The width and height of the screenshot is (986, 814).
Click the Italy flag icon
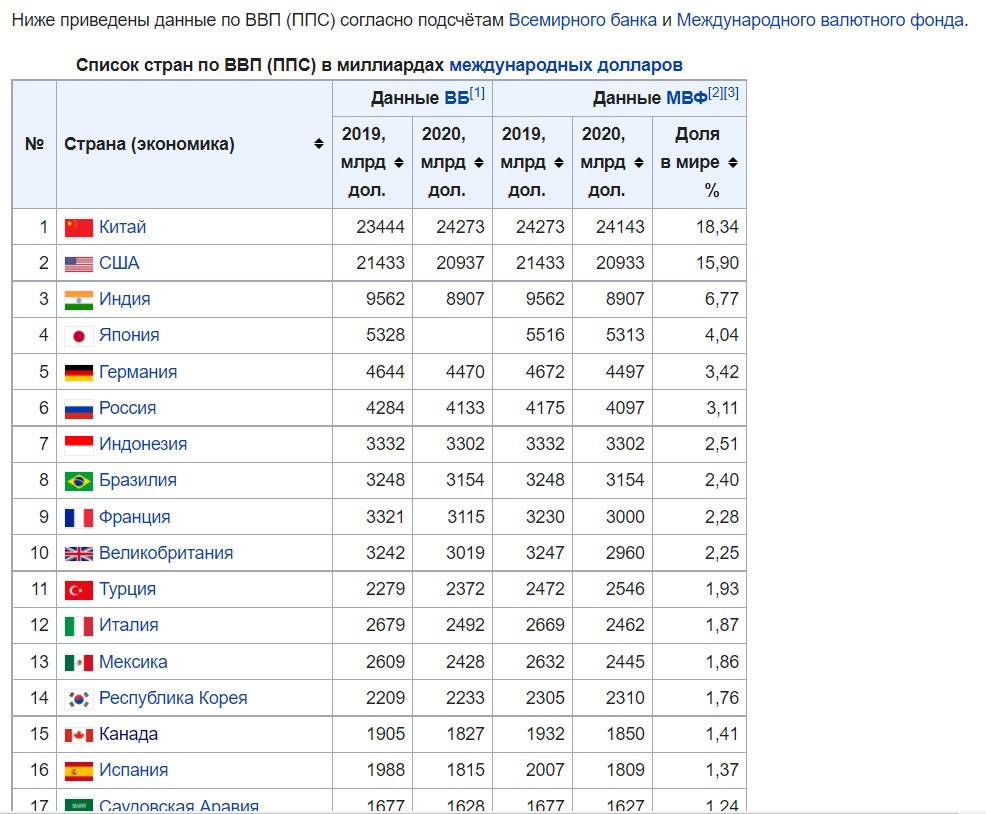[79, 626]
